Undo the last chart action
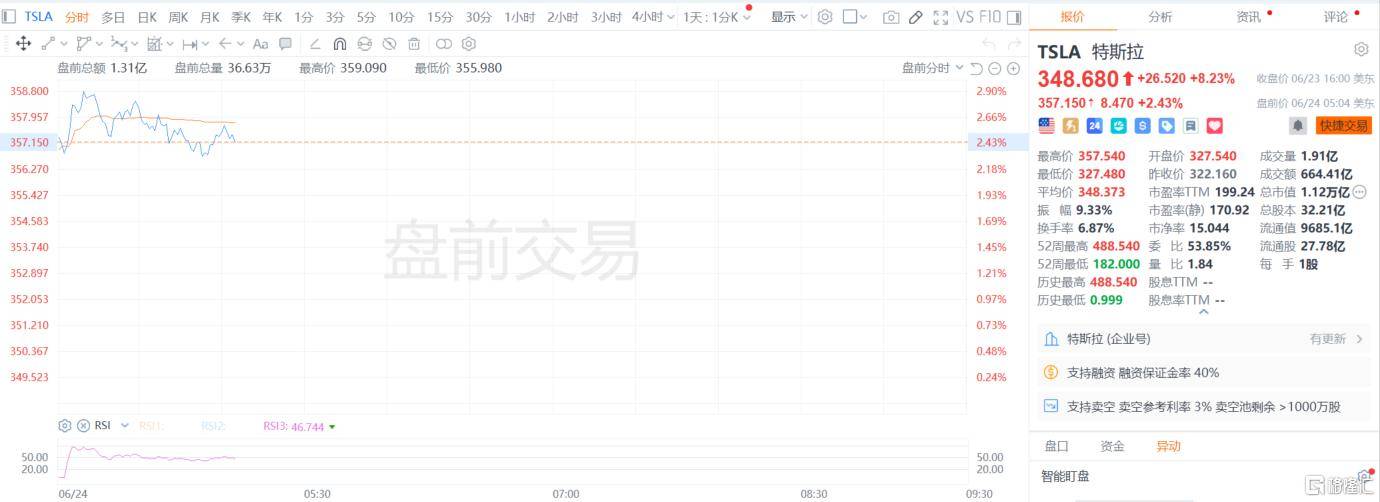The height and width of the screenshot is (502, 1380). (x=988, y=43)
